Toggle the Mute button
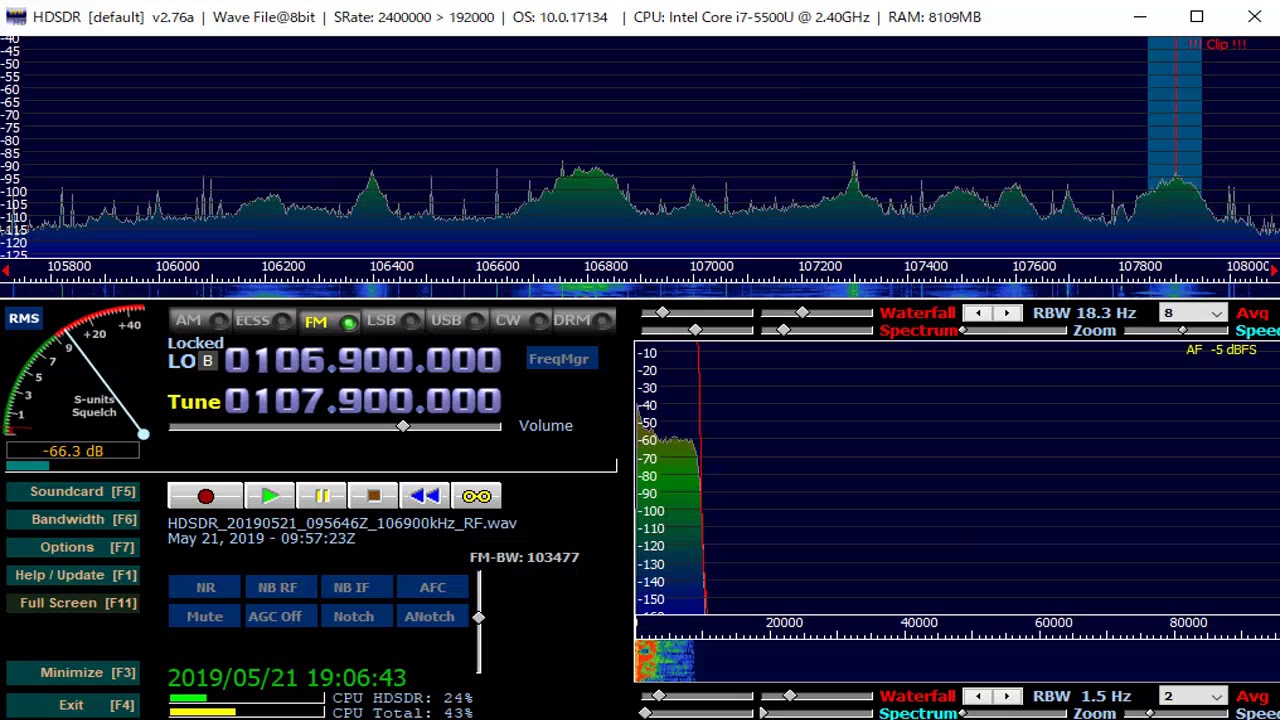This screenshot has width=1280, height=720. 205,617
